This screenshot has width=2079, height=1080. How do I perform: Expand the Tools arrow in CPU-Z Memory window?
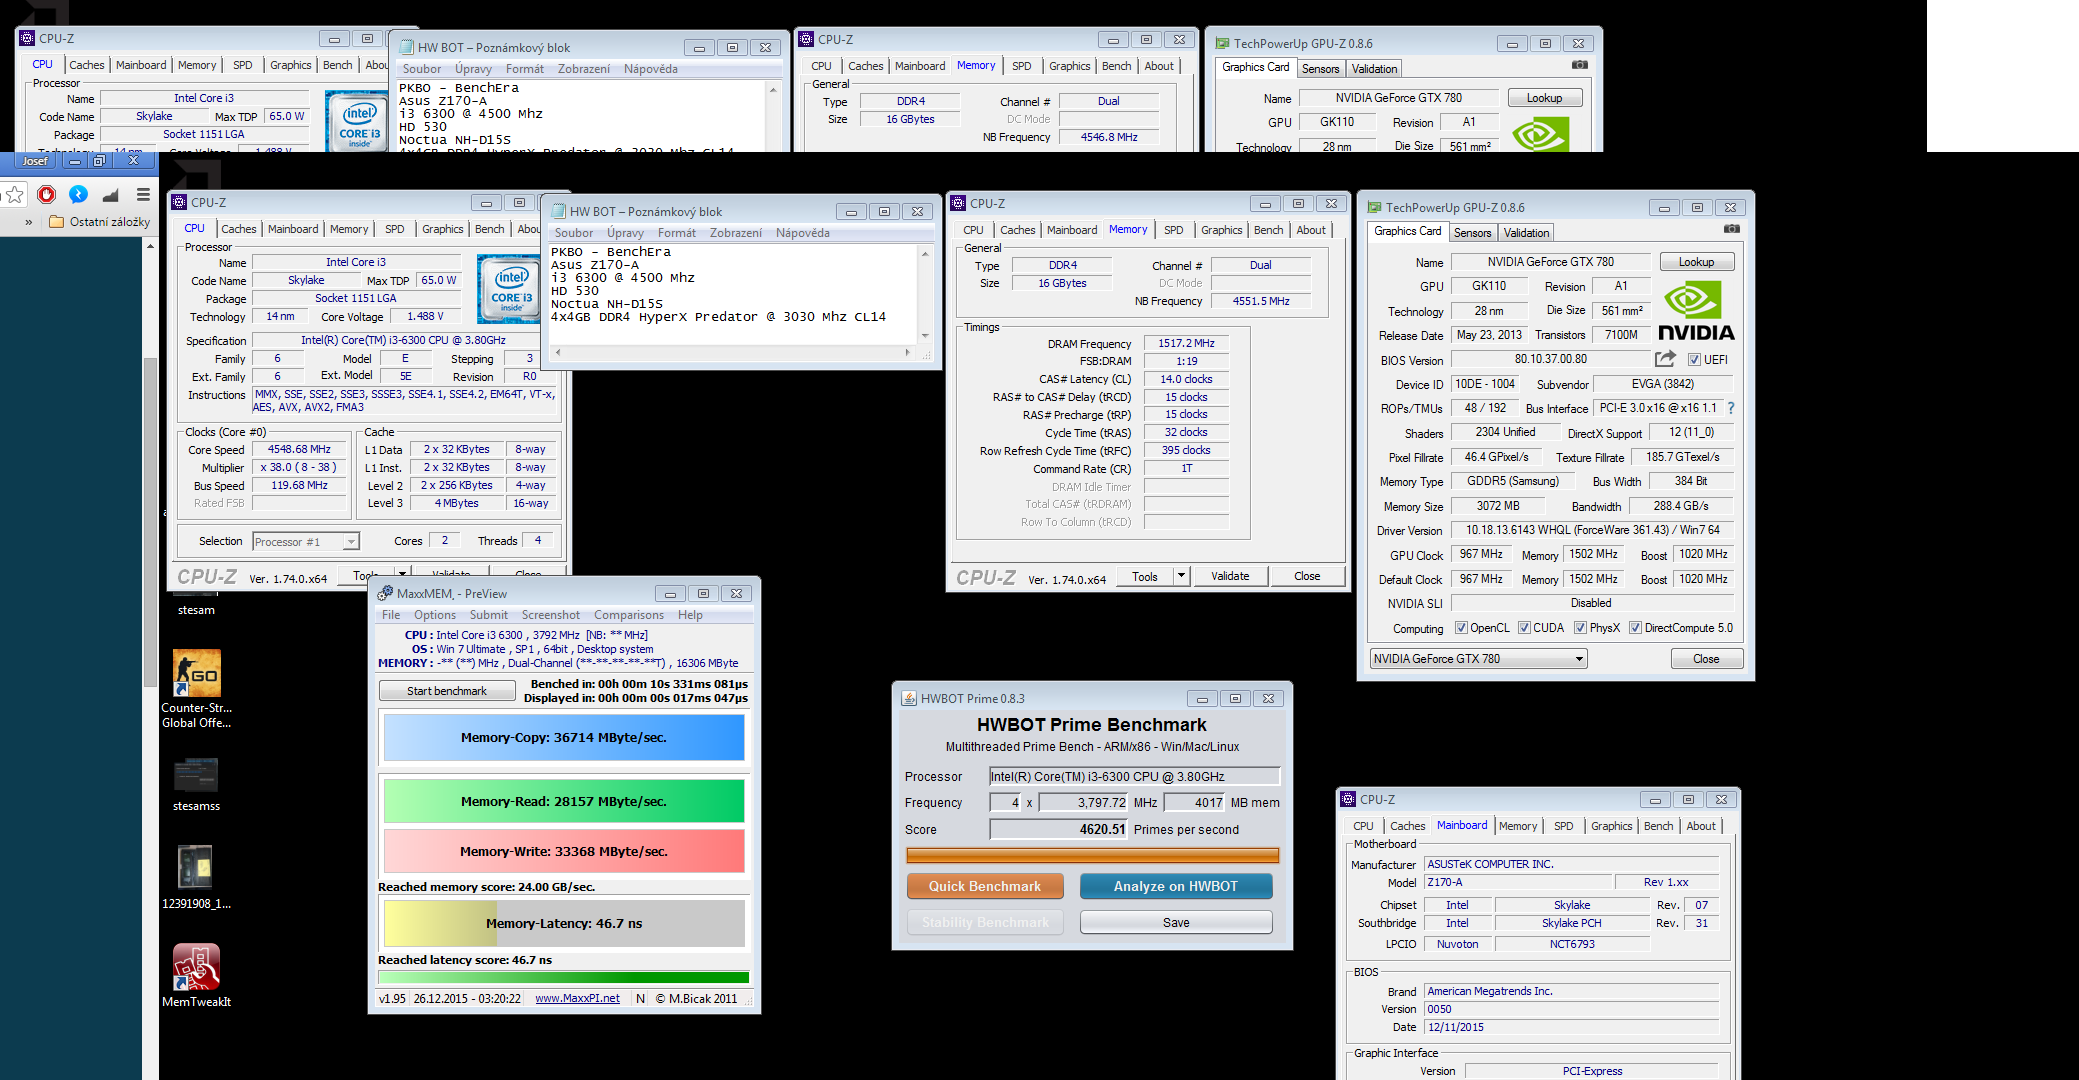1181,576
